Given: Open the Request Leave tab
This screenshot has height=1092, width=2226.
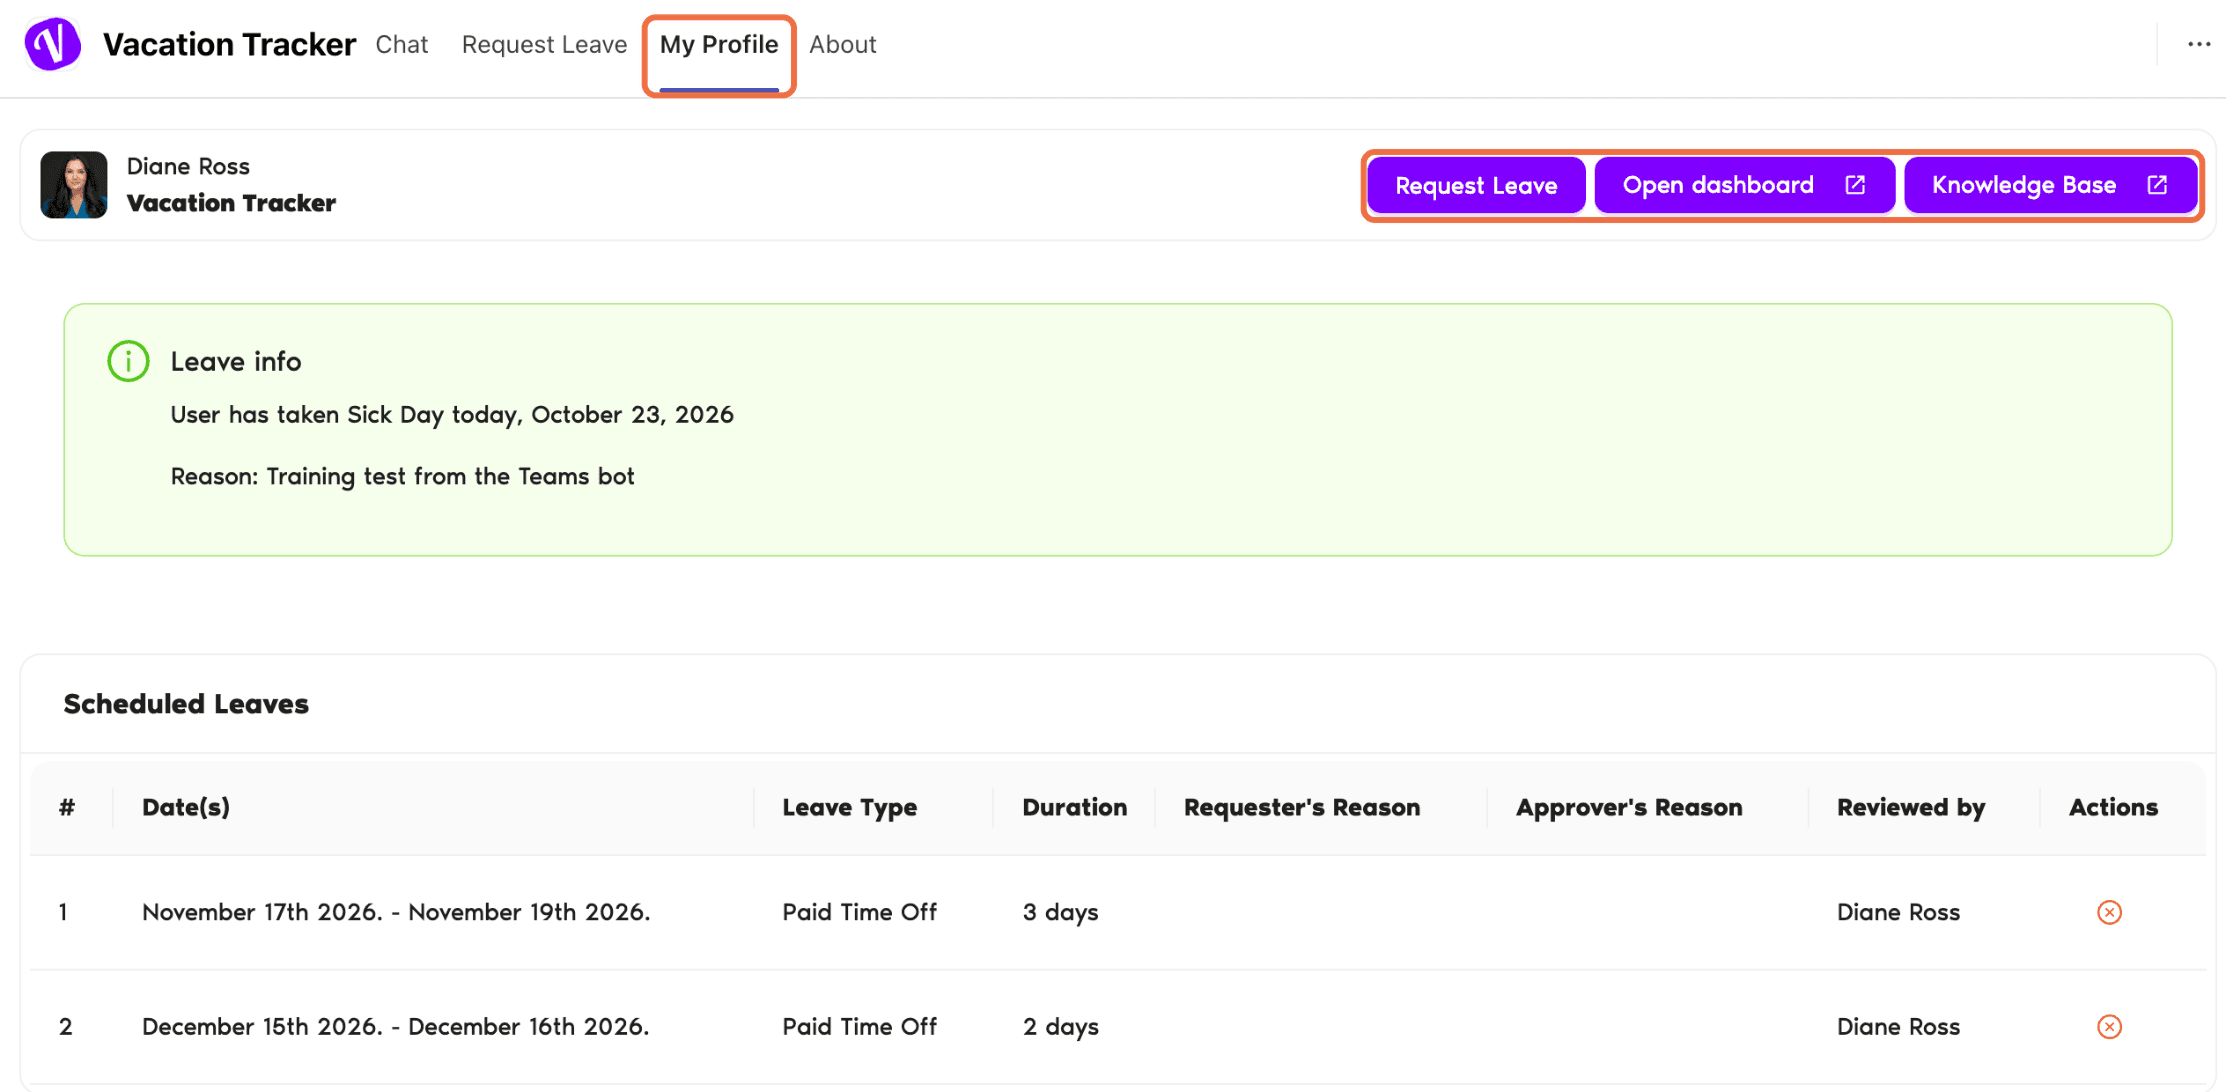Looking at the screenshot, I should pyautogui.click(x=544, y=45).
